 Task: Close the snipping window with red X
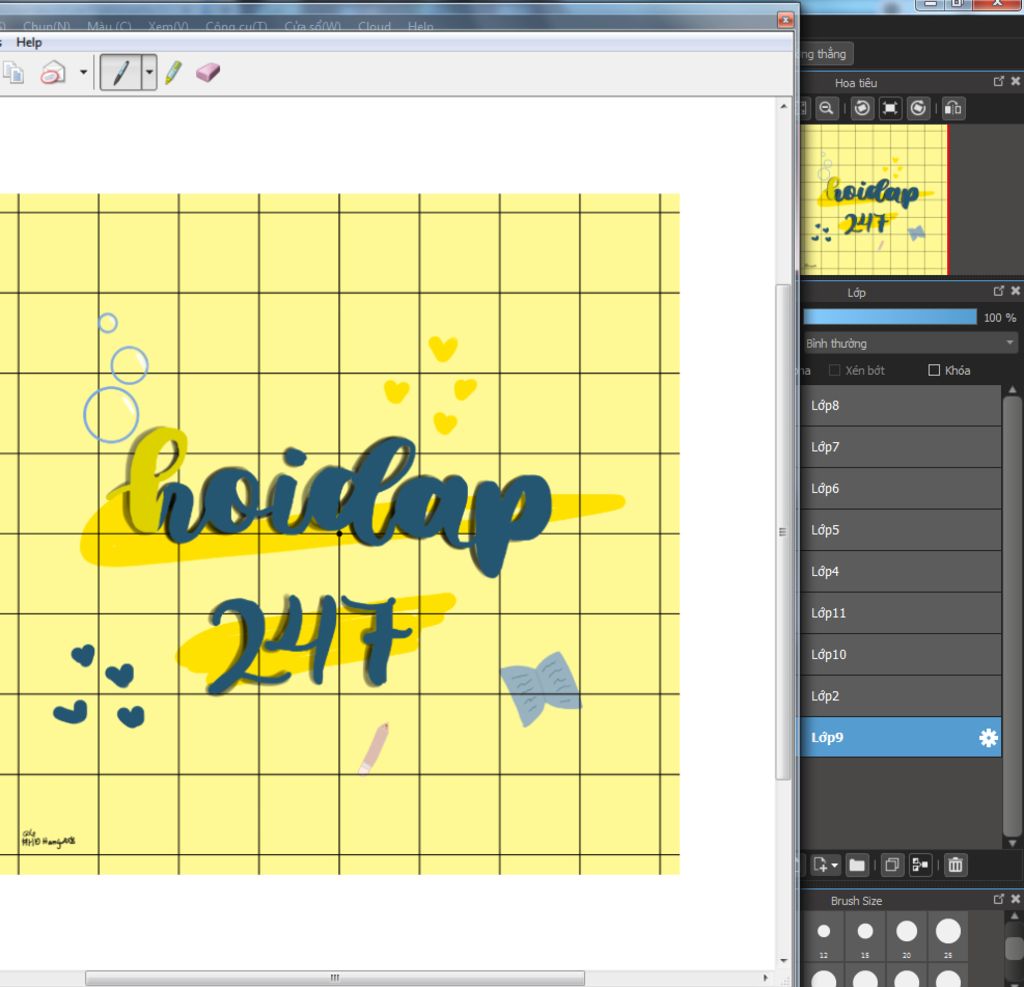(786, 20)
